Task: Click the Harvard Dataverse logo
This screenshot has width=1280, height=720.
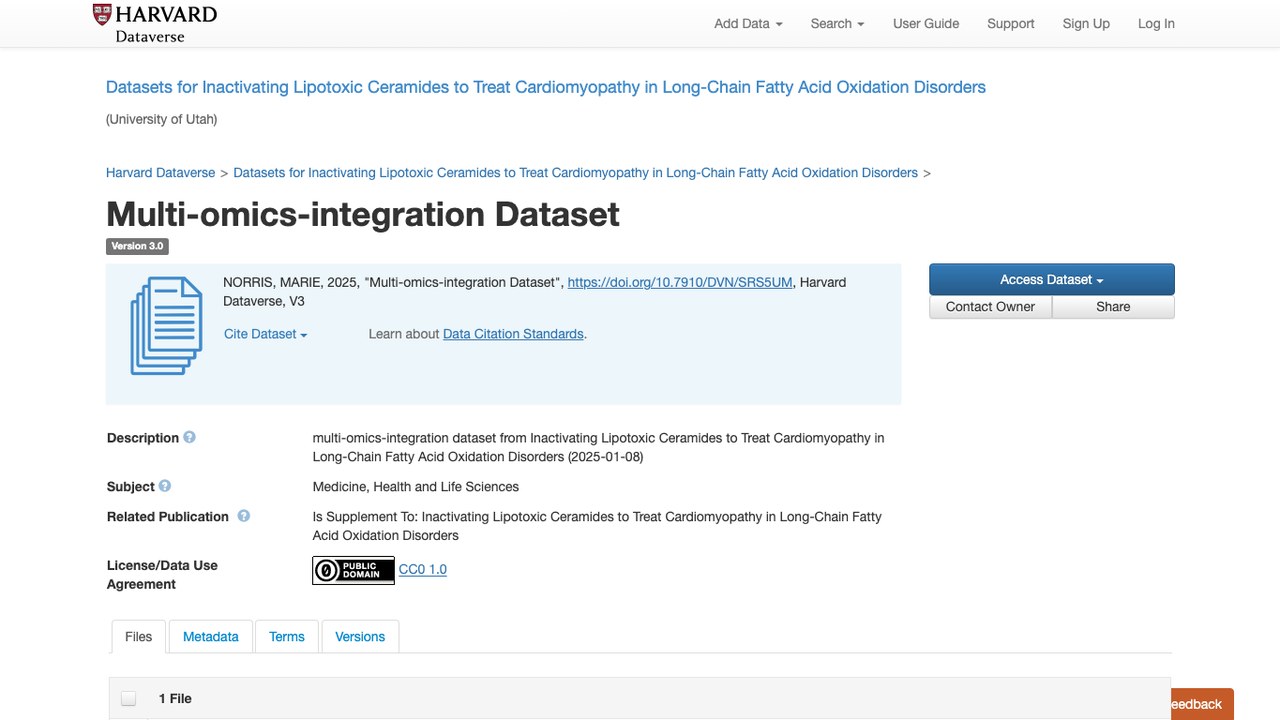Action: [x=155, y=23]
